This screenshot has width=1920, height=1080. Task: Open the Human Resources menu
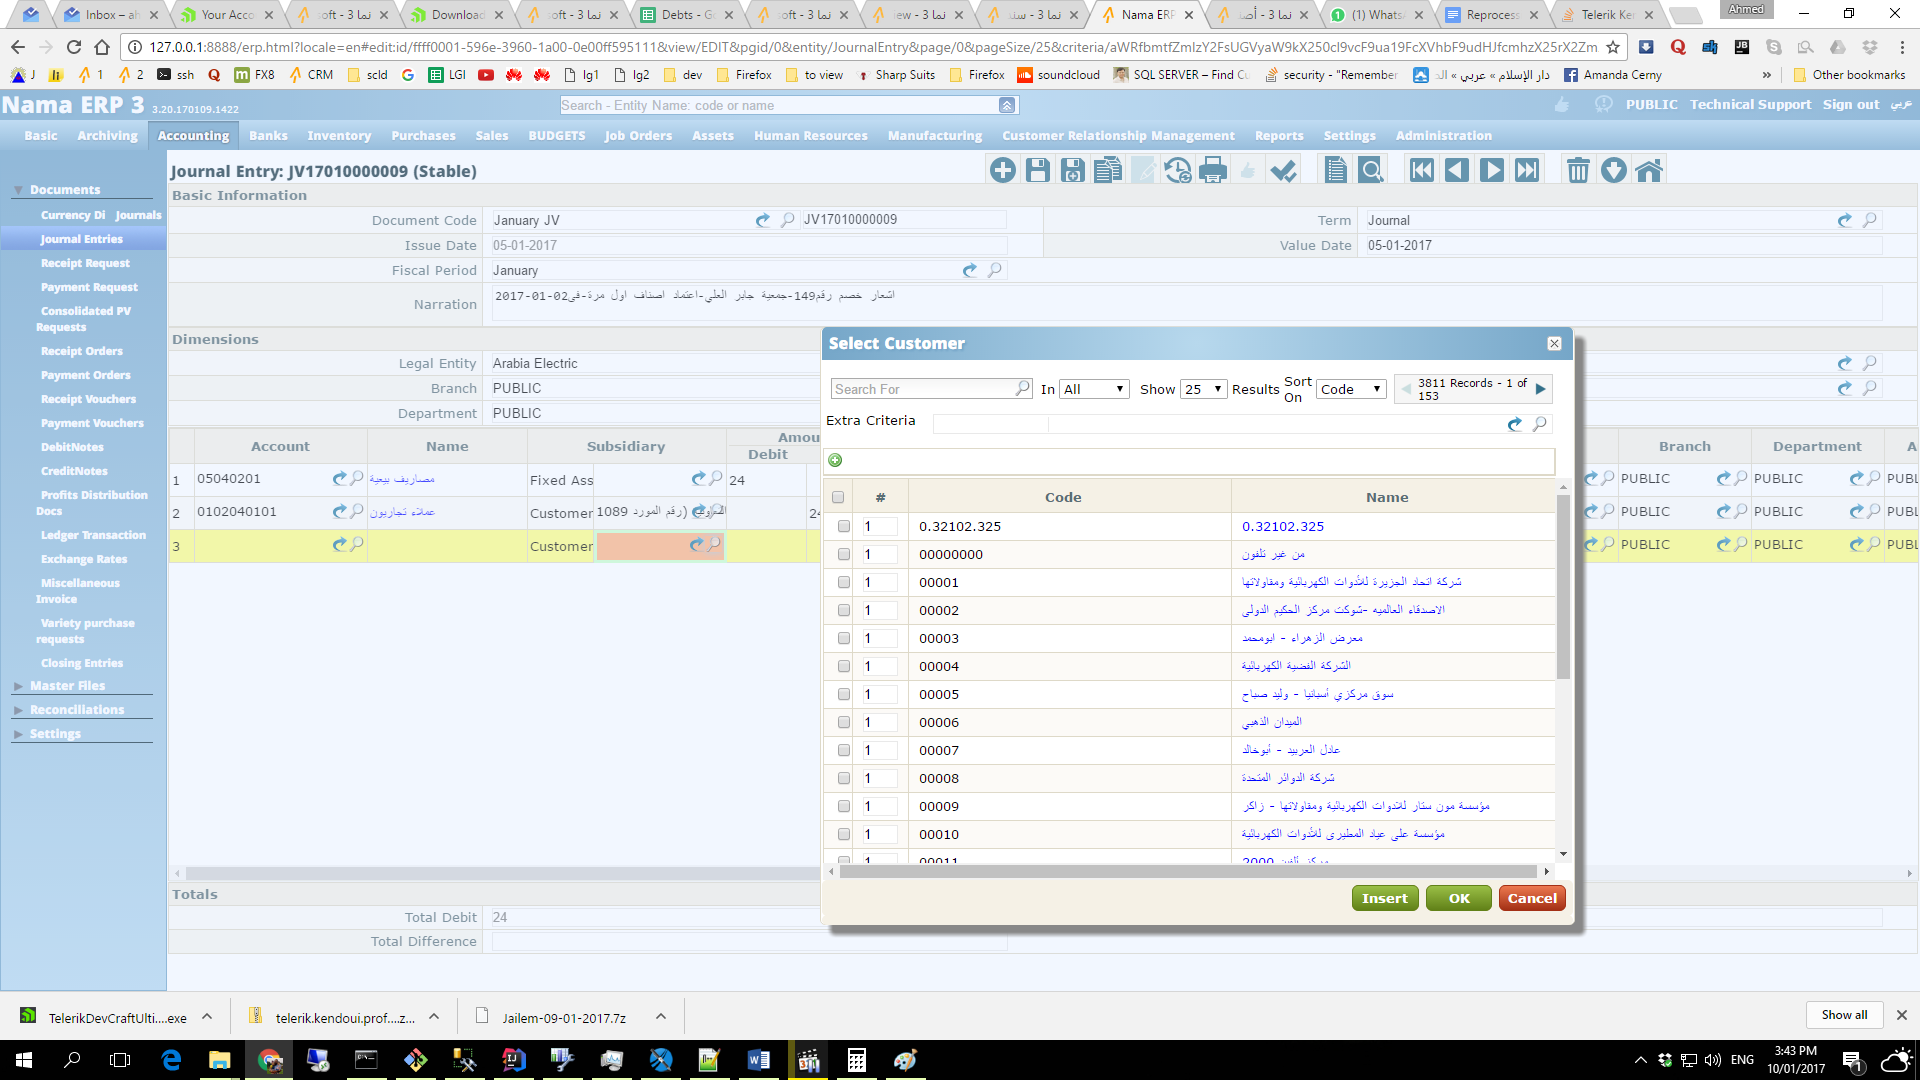[810, 136]
